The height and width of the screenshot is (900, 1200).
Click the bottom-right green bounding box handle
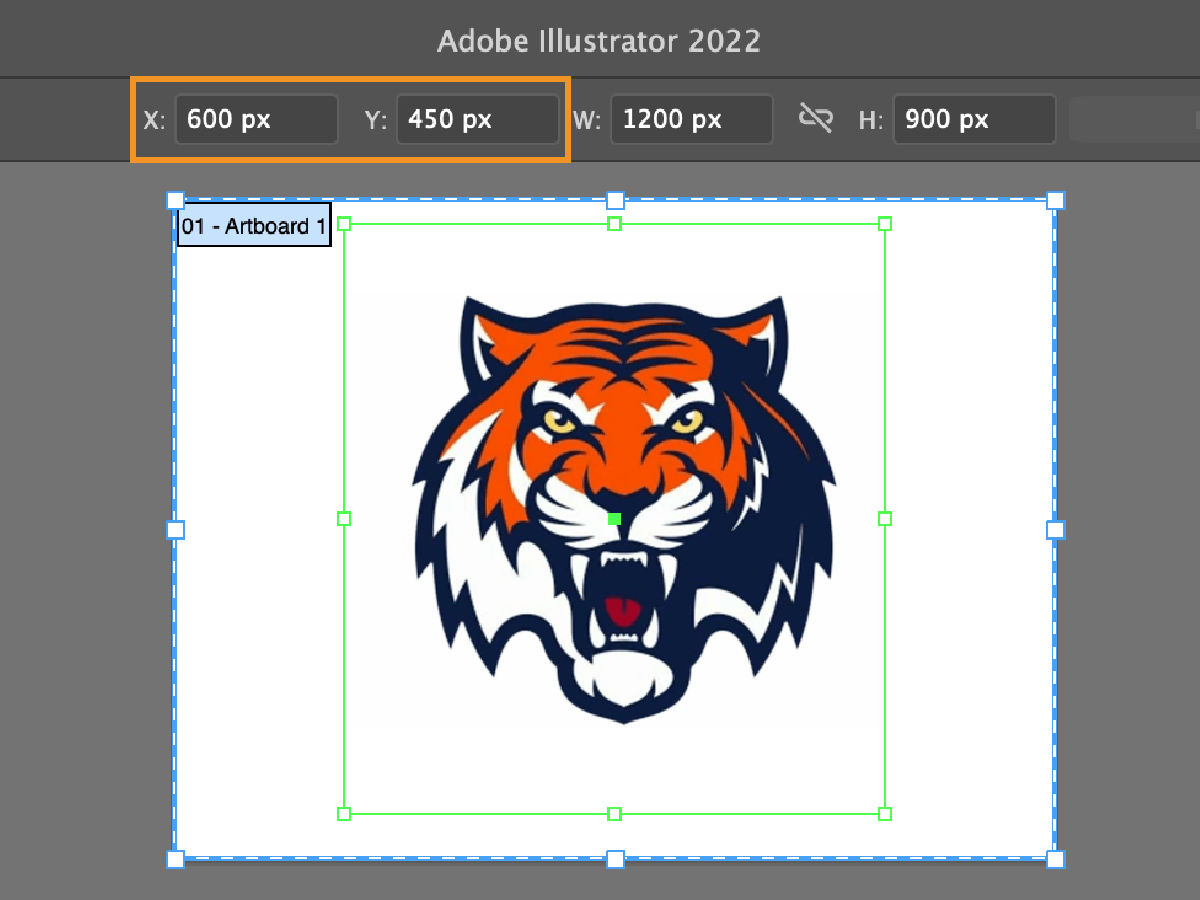click(x=885, y=814)
